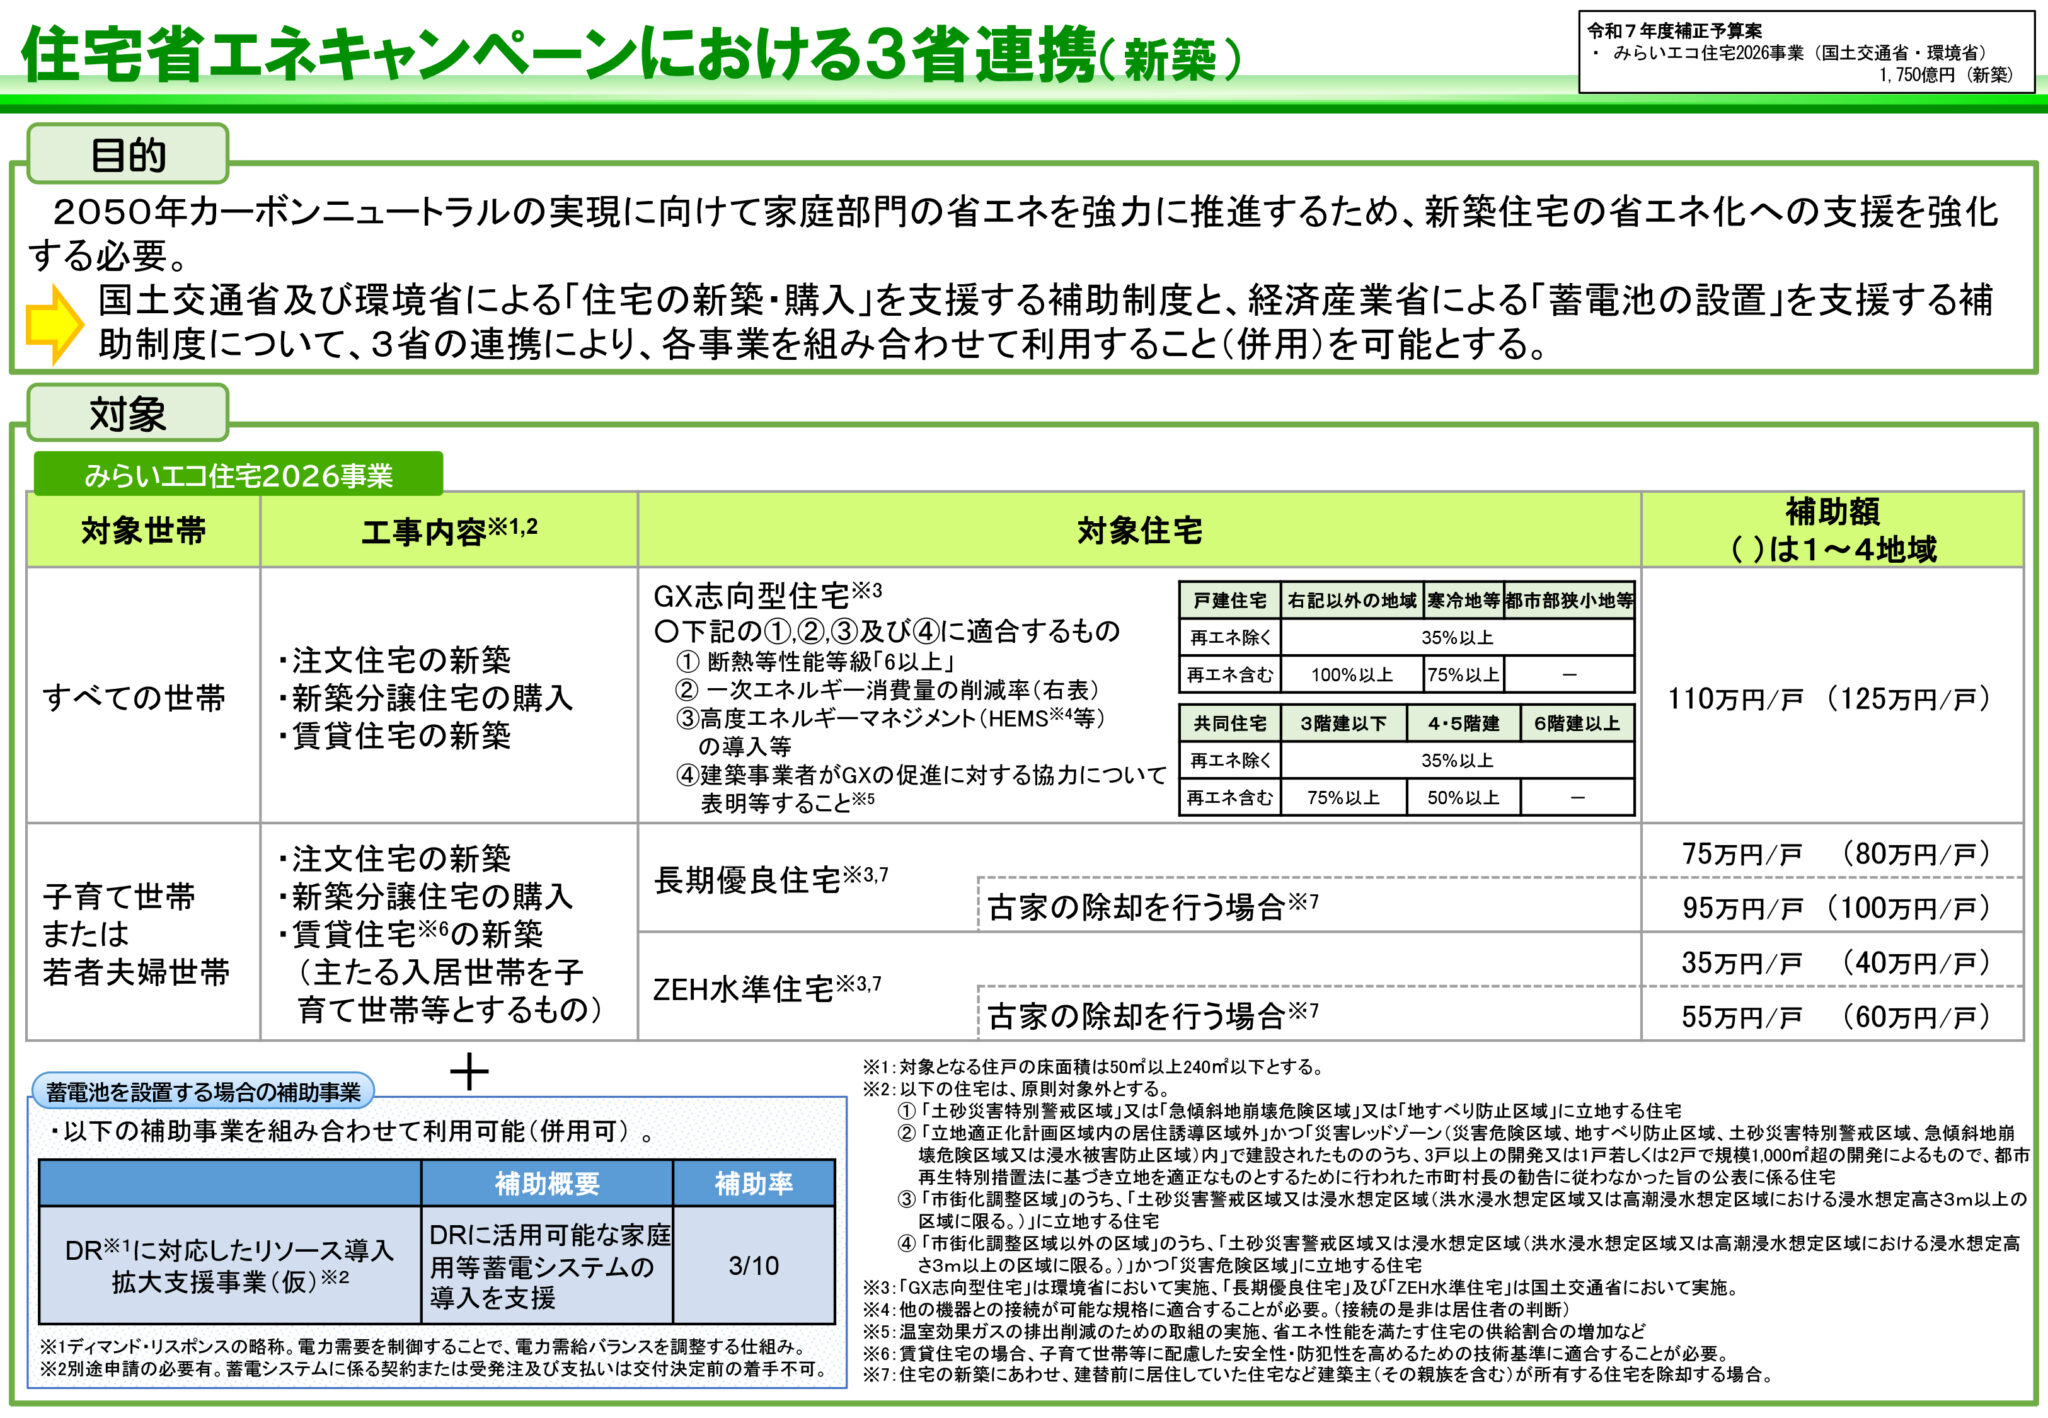Image resolution: width=2048 pixels, height=1418 pixels.
Task: Click the 補助率 header cell
Action: click(753, 1184)
